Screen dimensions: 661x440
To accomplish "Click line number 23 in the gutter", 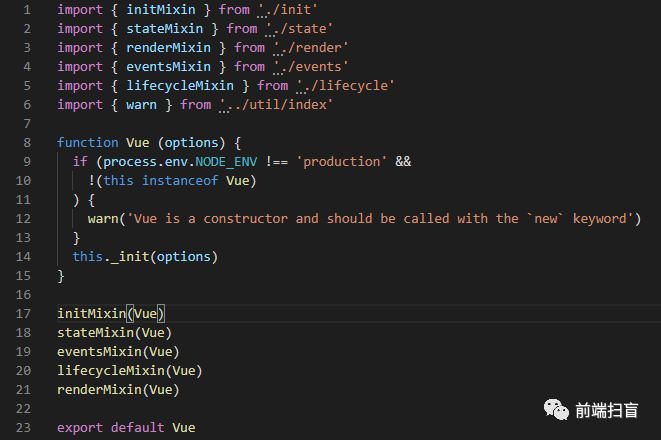I will point(23,427).
